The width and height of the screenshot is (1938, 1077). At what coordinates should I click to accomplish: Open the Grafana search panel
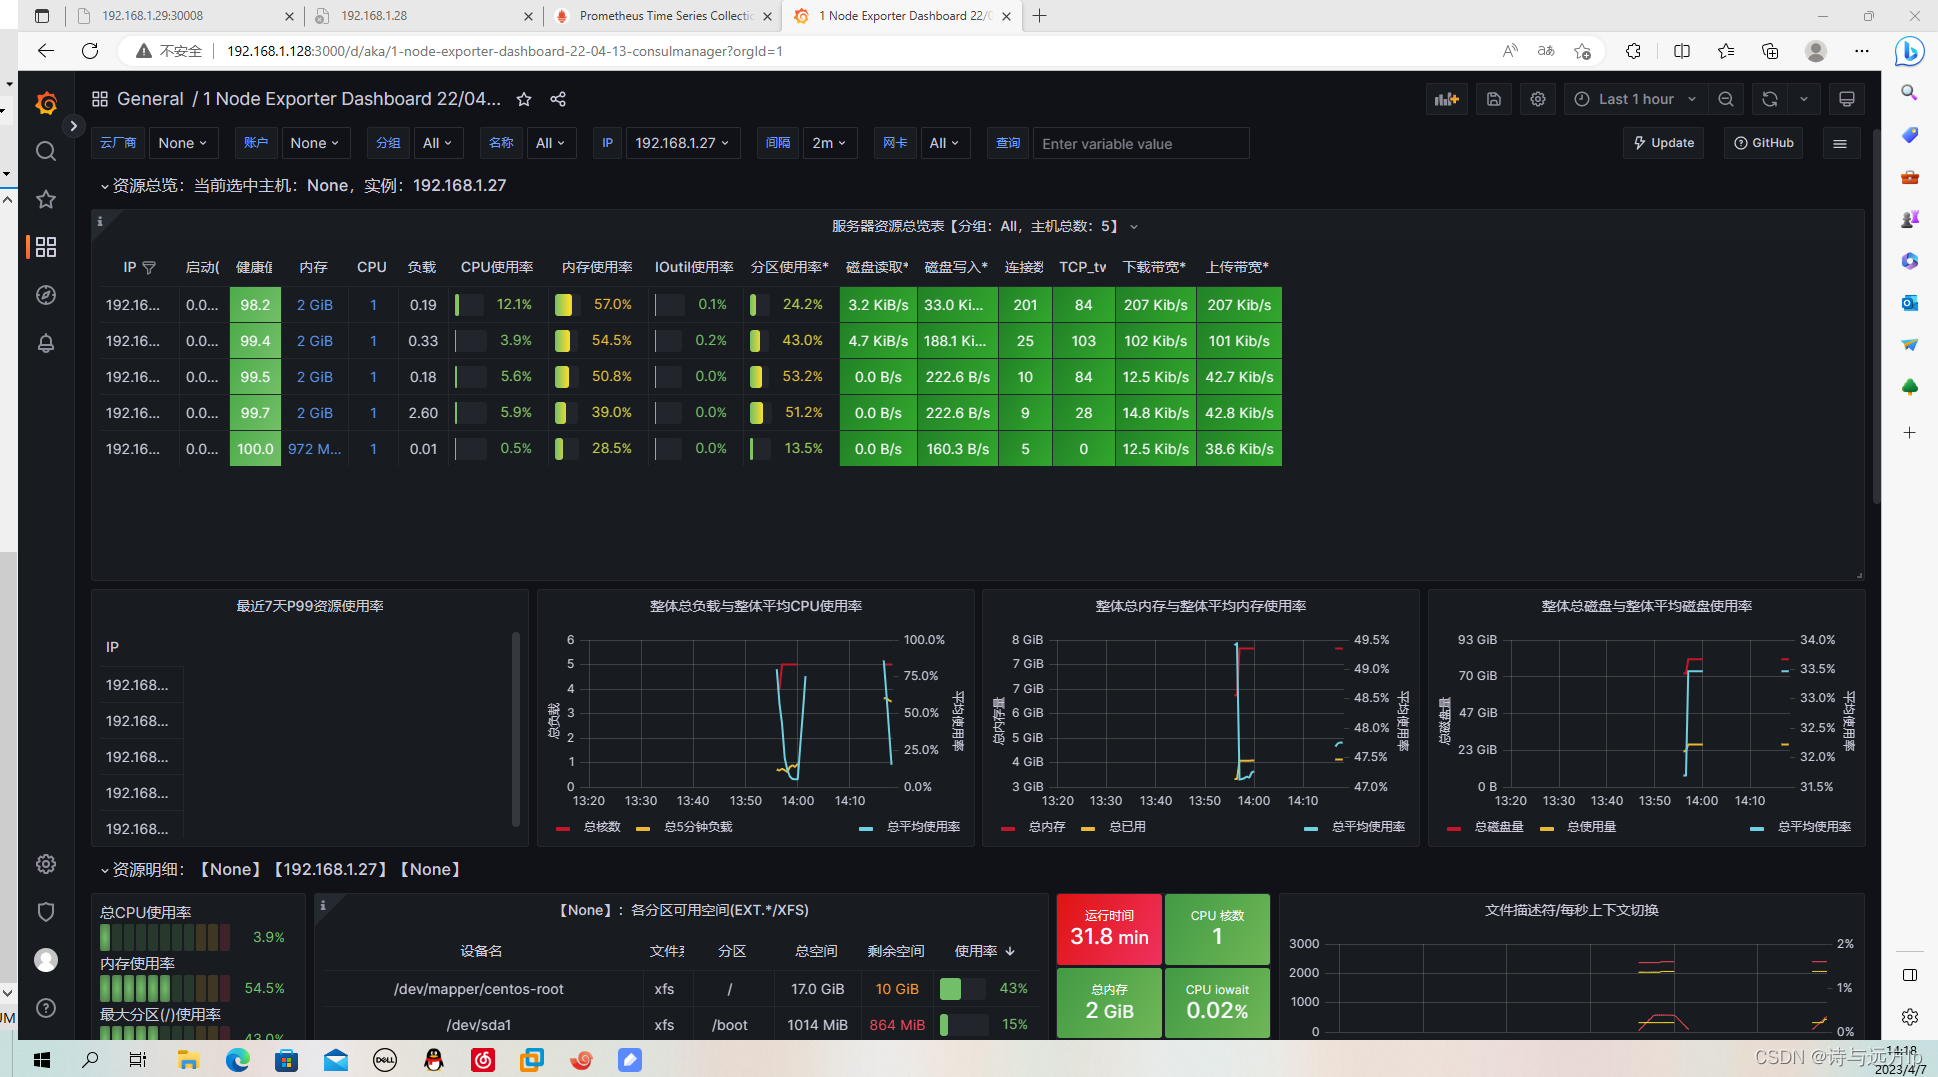[x=46, y=151]
